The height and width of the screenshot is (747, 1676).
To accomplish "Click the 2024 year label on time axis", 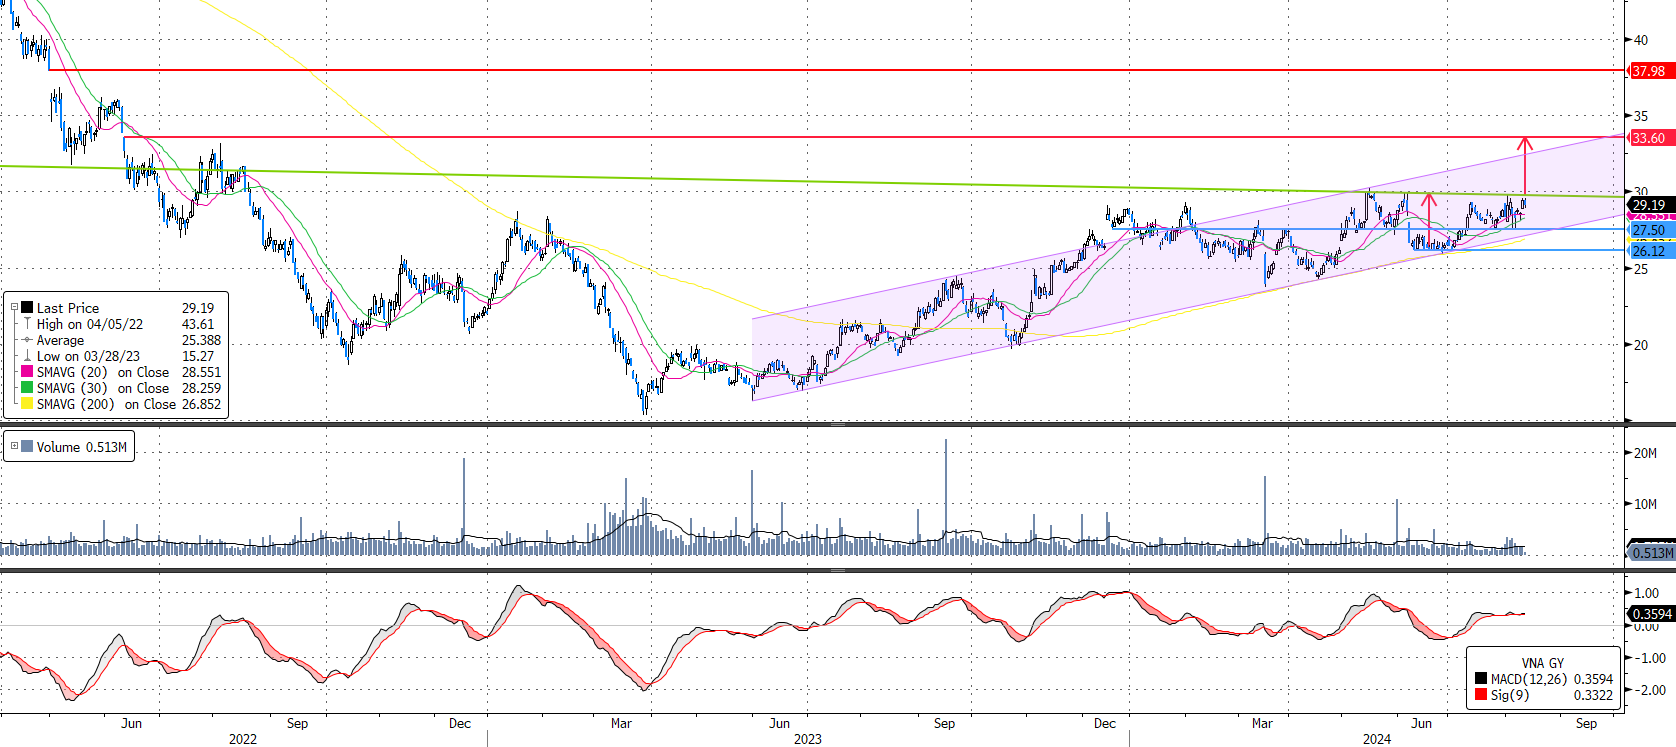I will tap(1377, 739).
